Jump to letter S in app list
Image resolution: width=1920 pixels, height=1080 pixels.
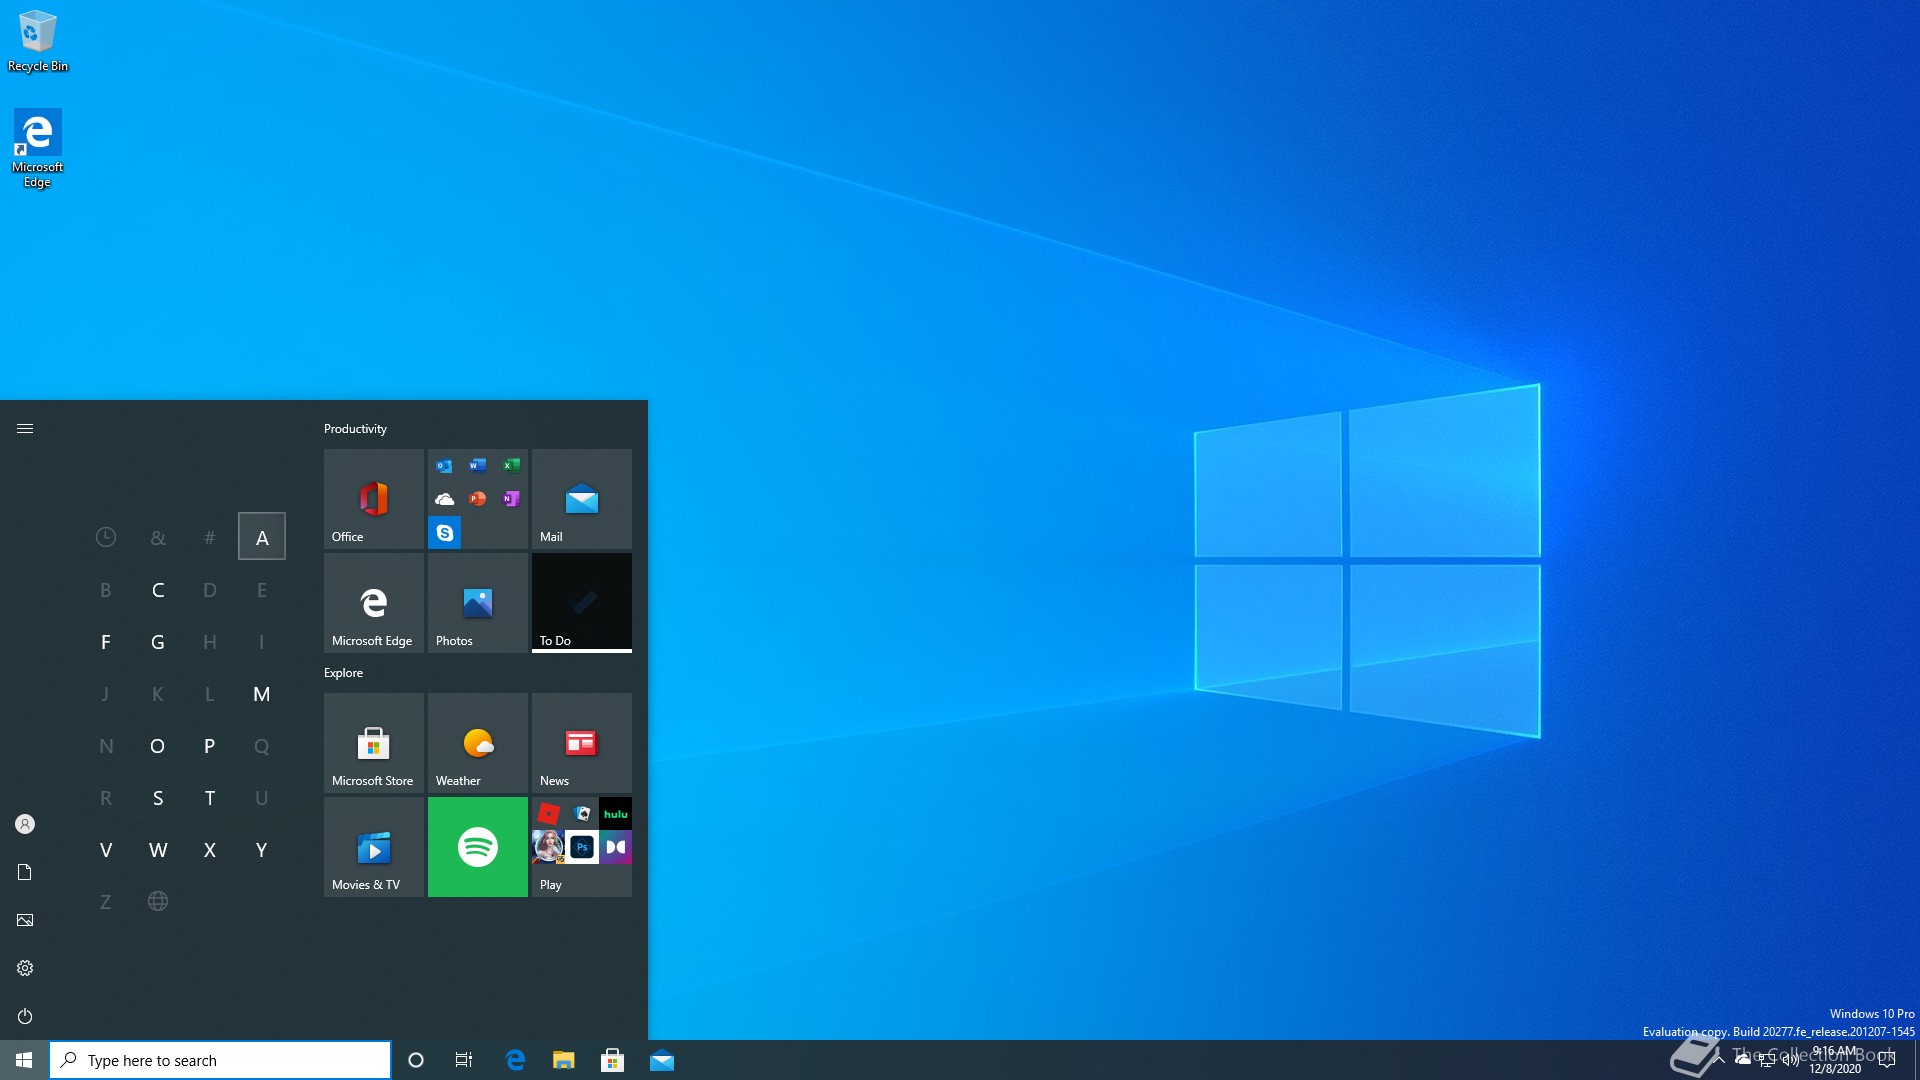[158, 798]
